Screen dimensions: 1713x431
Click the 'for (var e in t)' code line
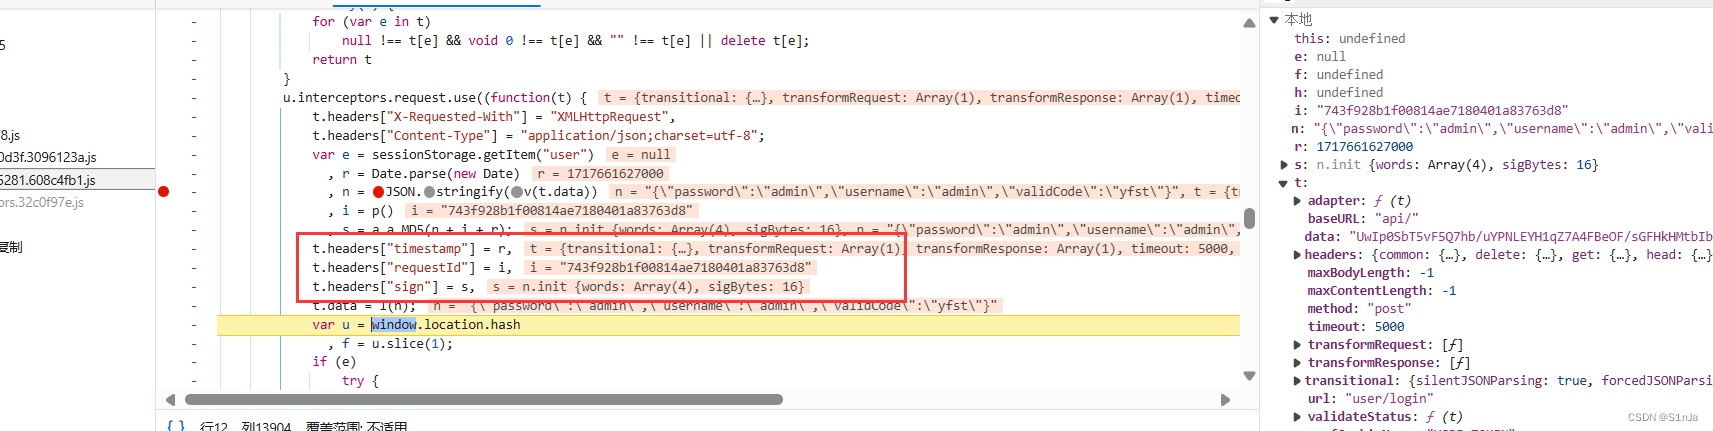click(371, 22)
